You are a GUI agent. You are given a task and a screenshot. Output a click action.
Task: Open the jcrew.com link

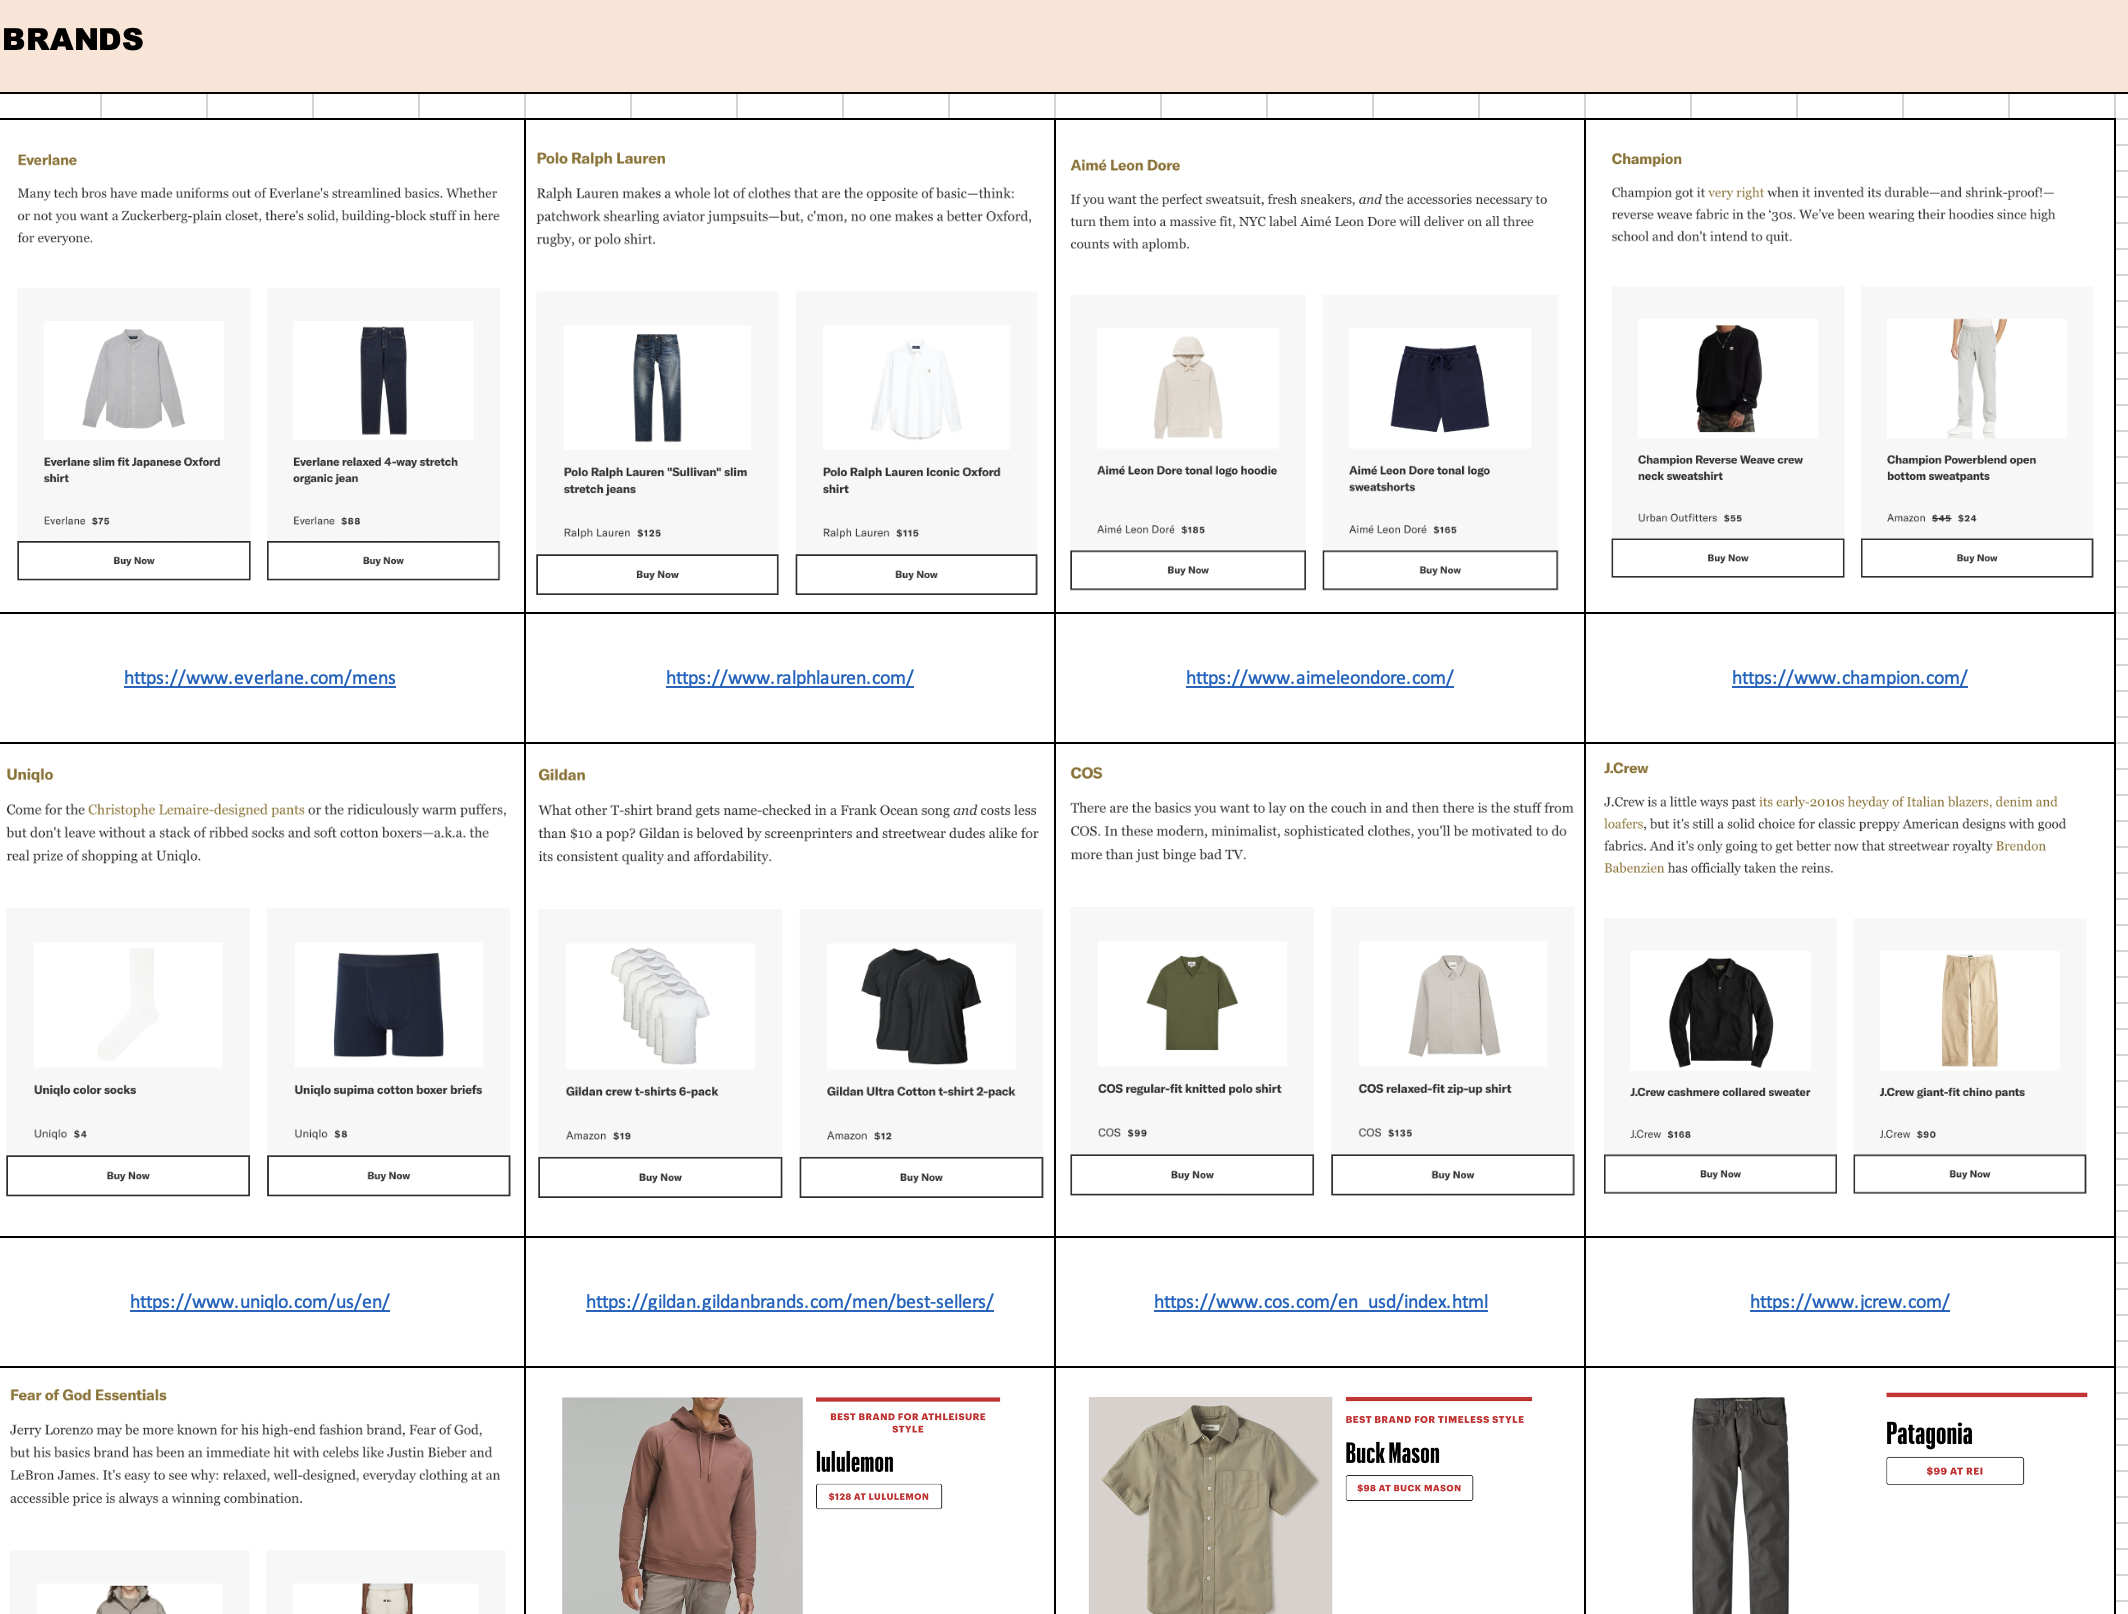(x=1850, y=1302)
